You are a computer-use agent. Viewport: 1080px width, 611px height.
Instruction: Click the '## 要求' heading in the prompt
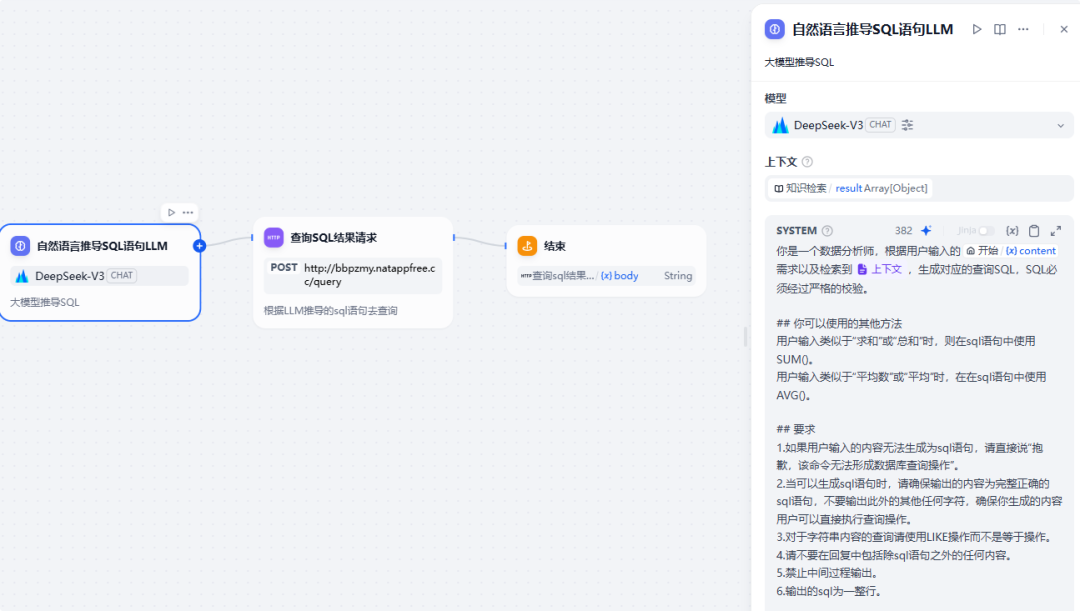[x=796, y=429]
